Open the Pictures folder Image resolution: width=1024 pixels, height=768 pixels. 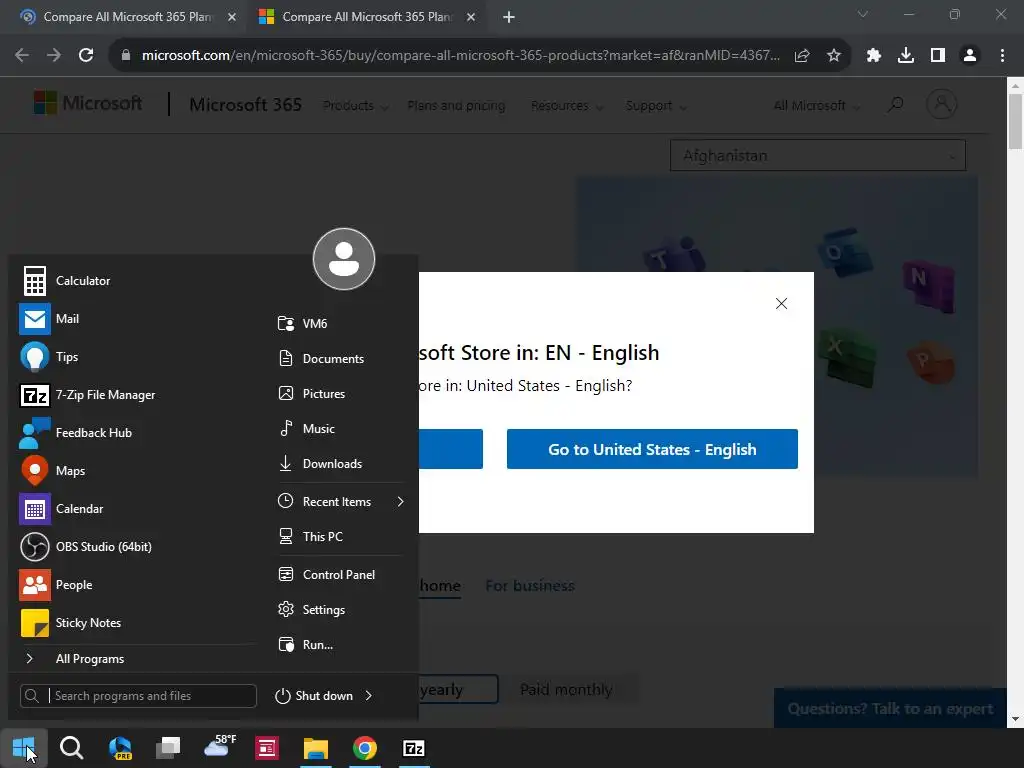312,394
